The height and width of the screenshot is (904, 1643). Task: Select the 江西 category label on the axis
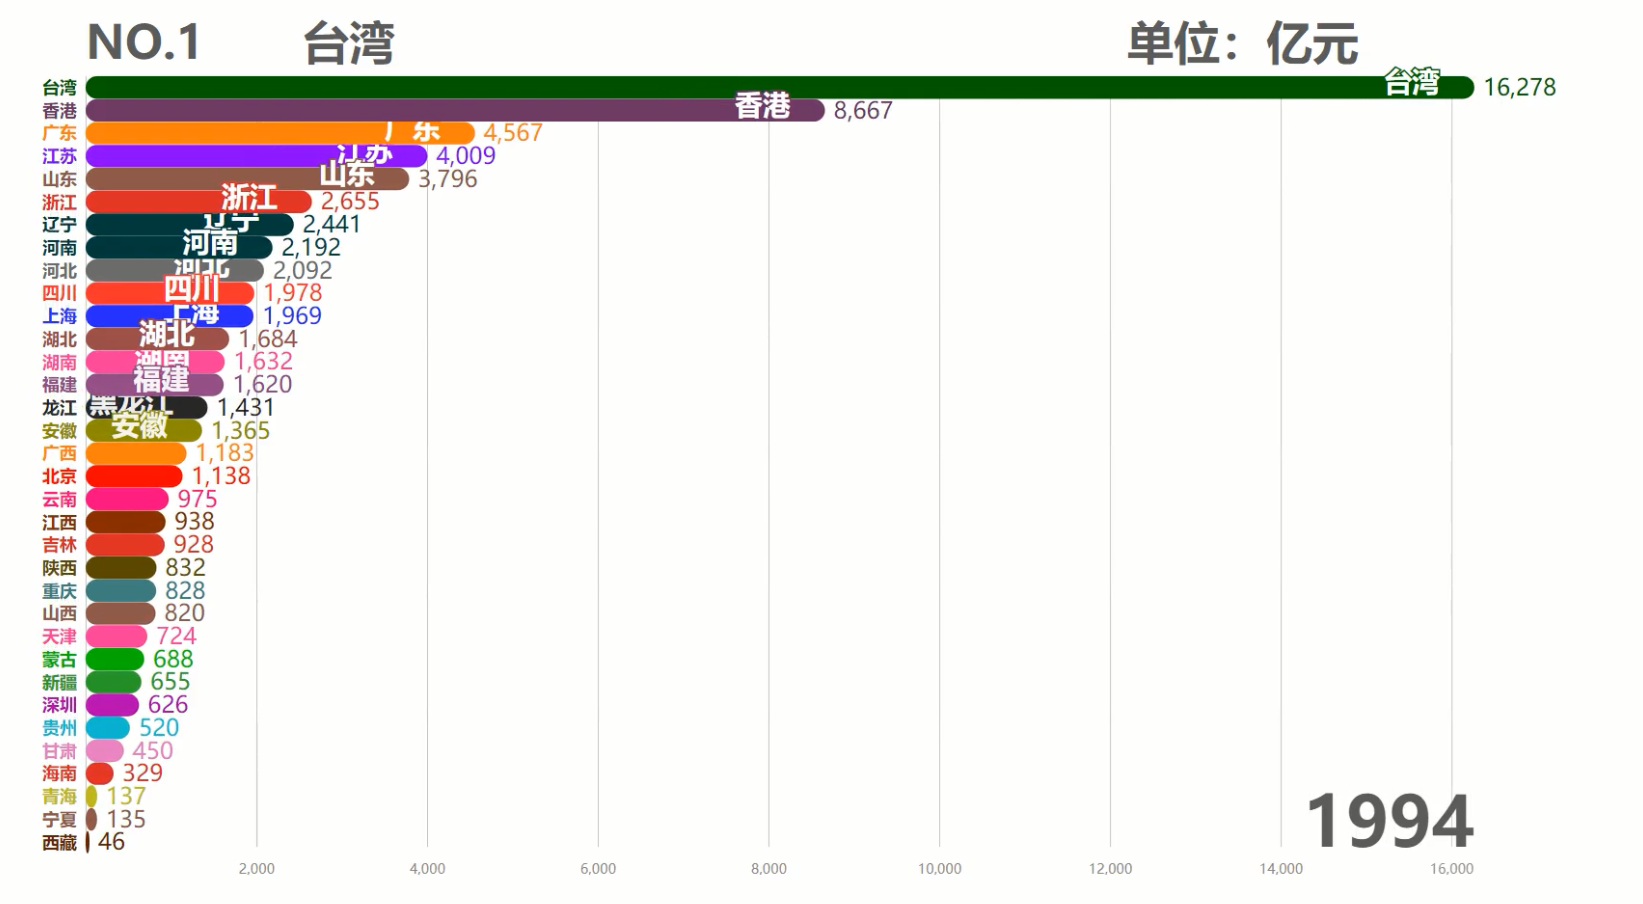[59, 522]
